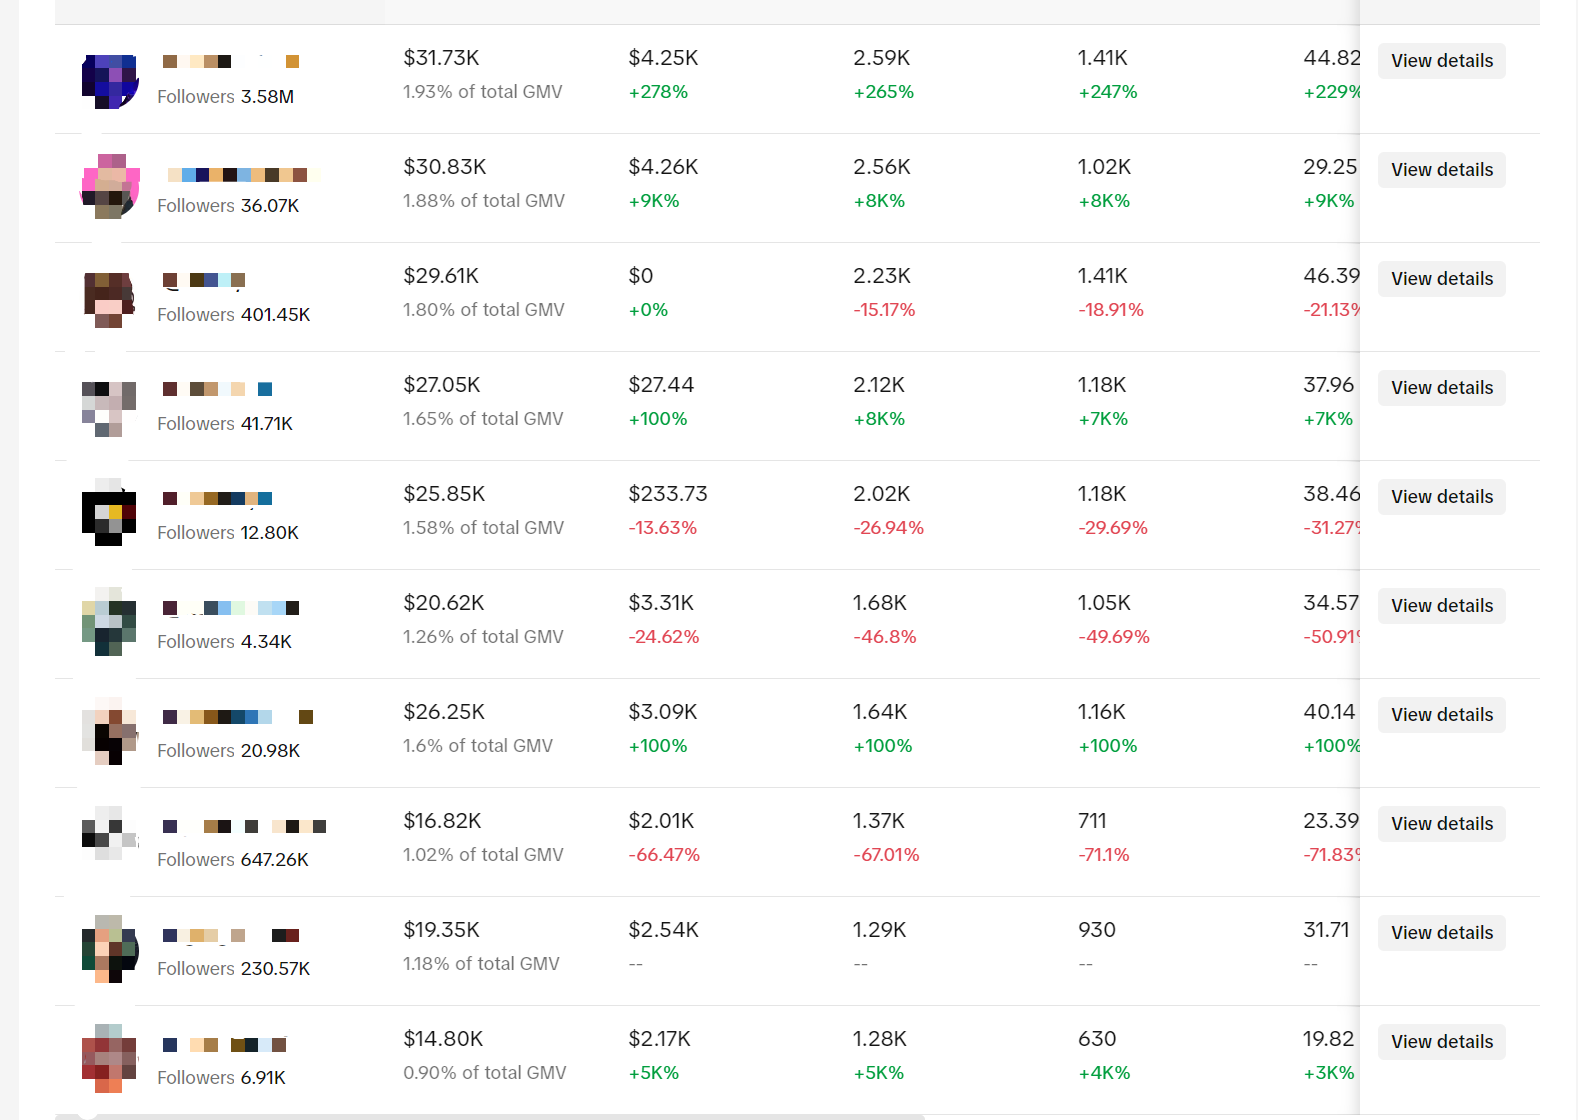Select avatar of the 401.45K followers creator

tap(109, 299)
